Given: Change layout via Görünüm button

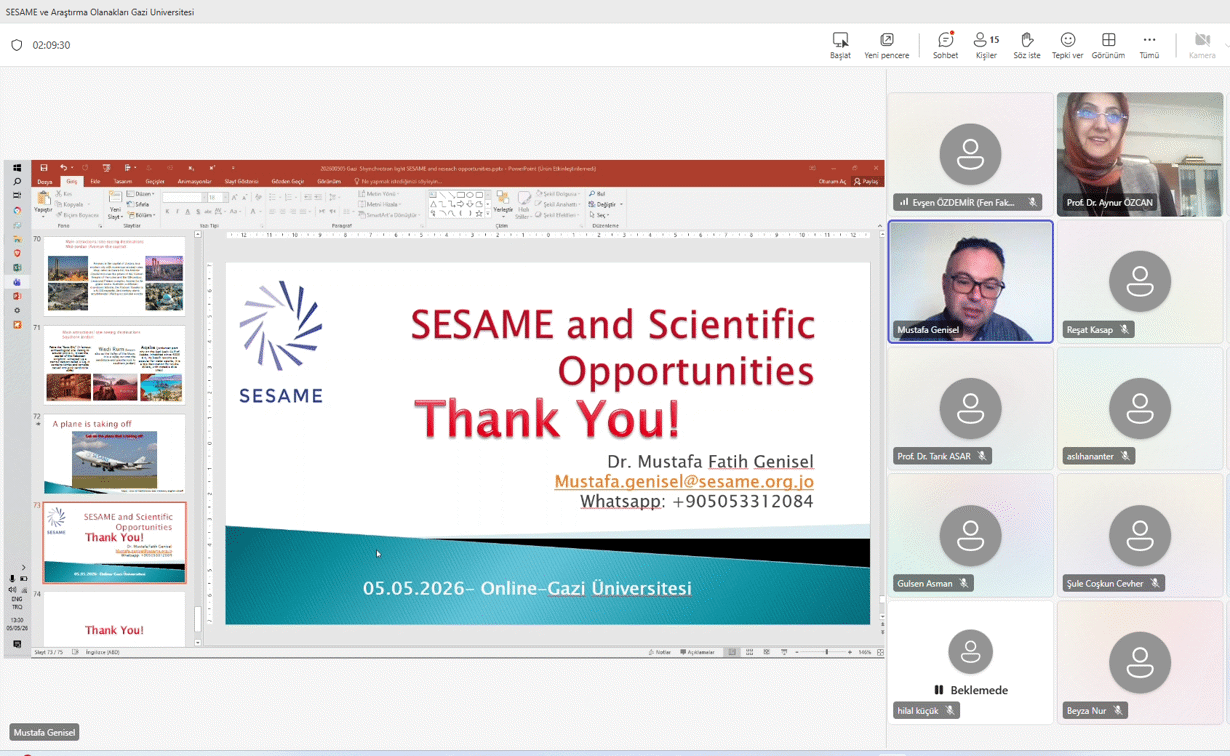Looking at the screenshot, I should point(1108,45).
